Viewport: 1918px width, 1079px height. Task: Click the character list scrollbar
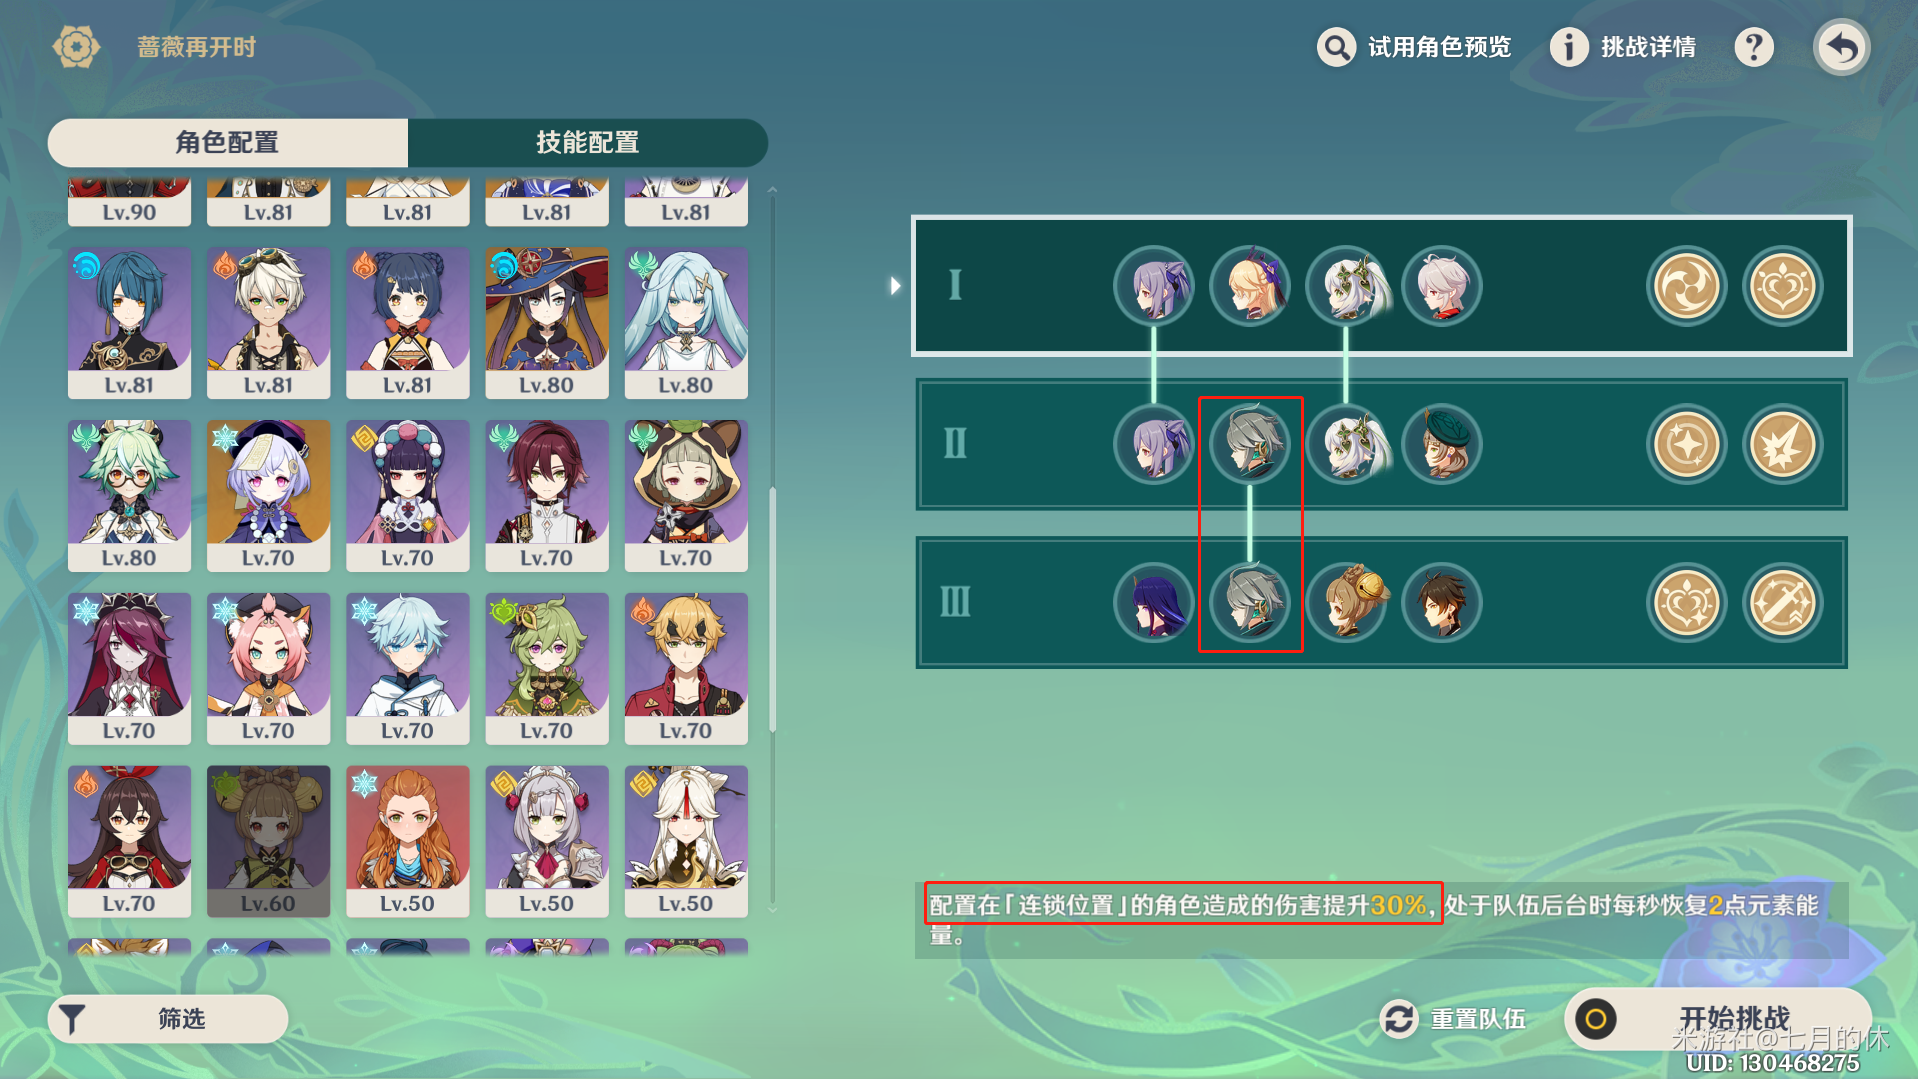(772, 610)
